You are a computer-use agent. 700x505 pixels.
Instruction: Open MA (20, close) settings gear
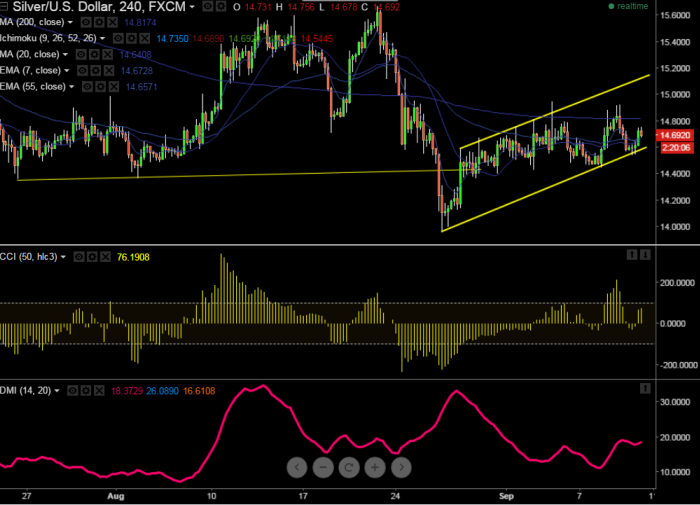point(94,54)
